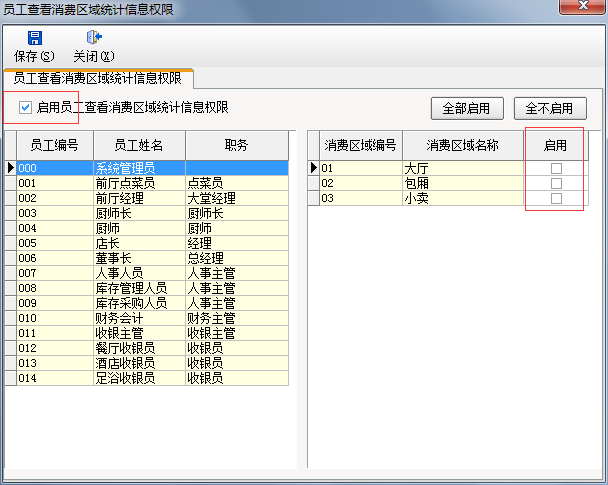Screen dimensions: 608x485
Task: Click employee number 004
Action: click(x=55, y=228)
